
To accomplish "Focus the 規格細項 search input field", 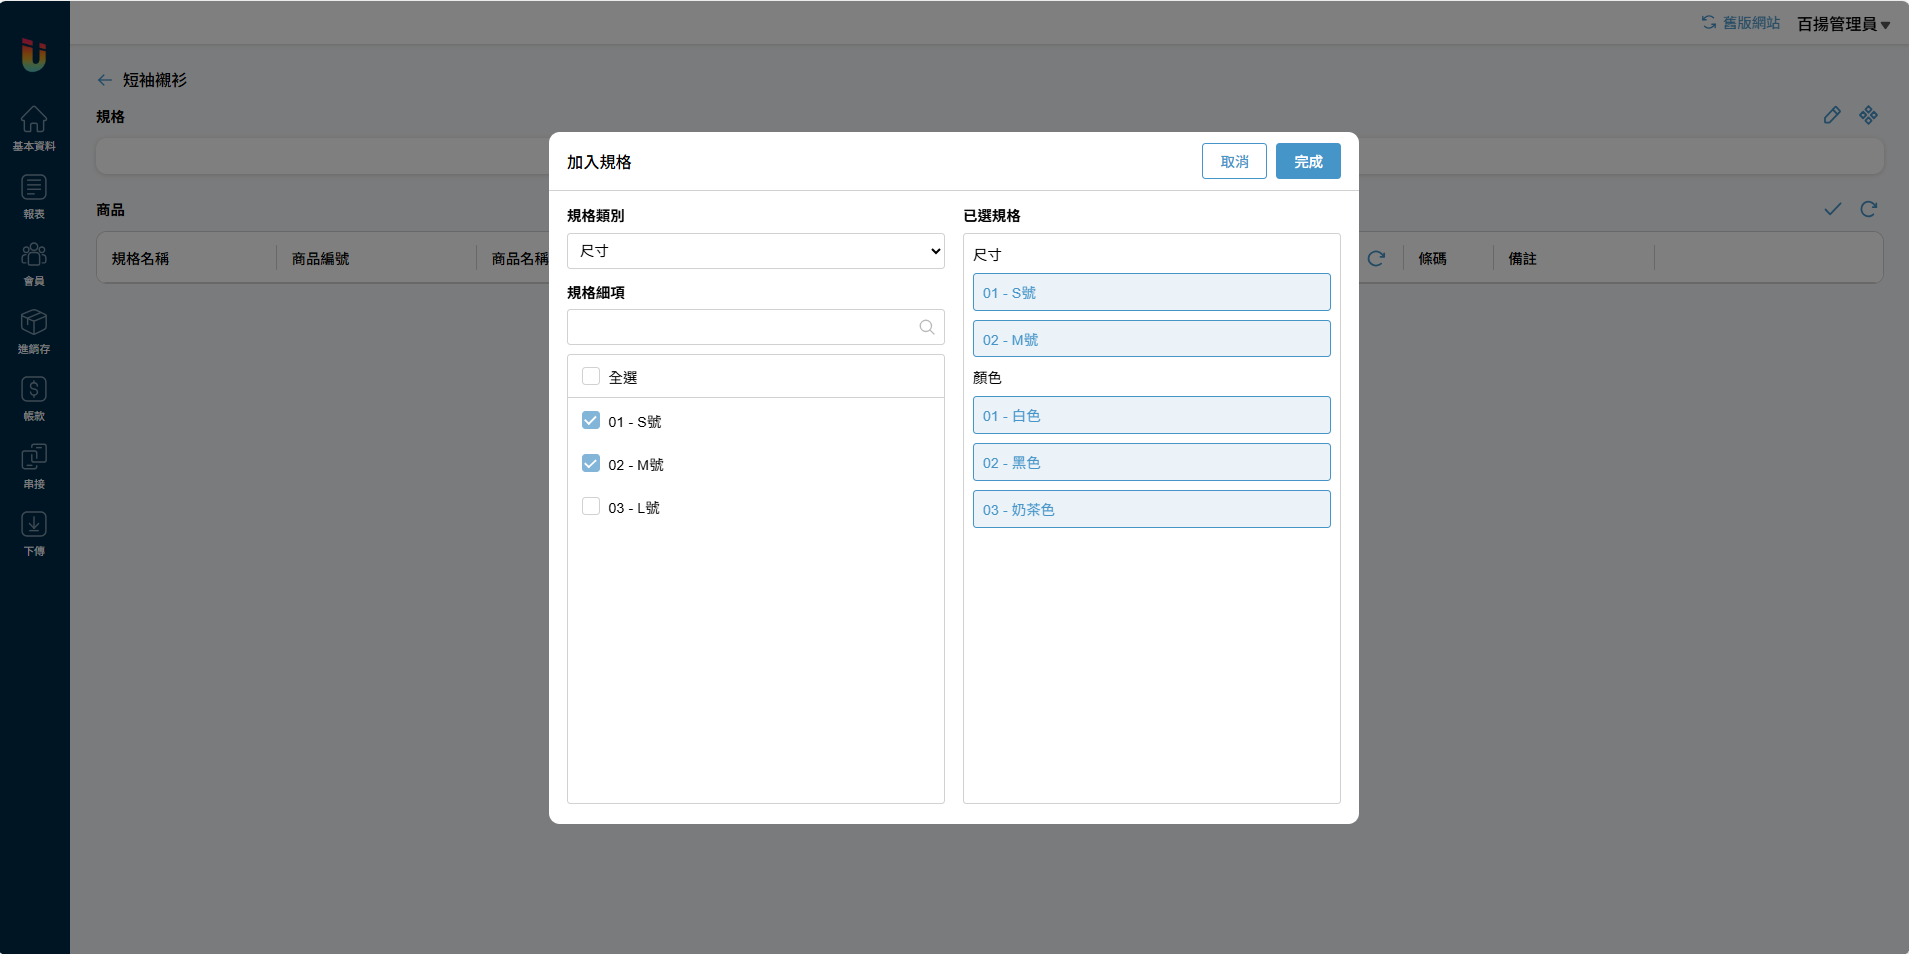I will (x=742, y=327).
